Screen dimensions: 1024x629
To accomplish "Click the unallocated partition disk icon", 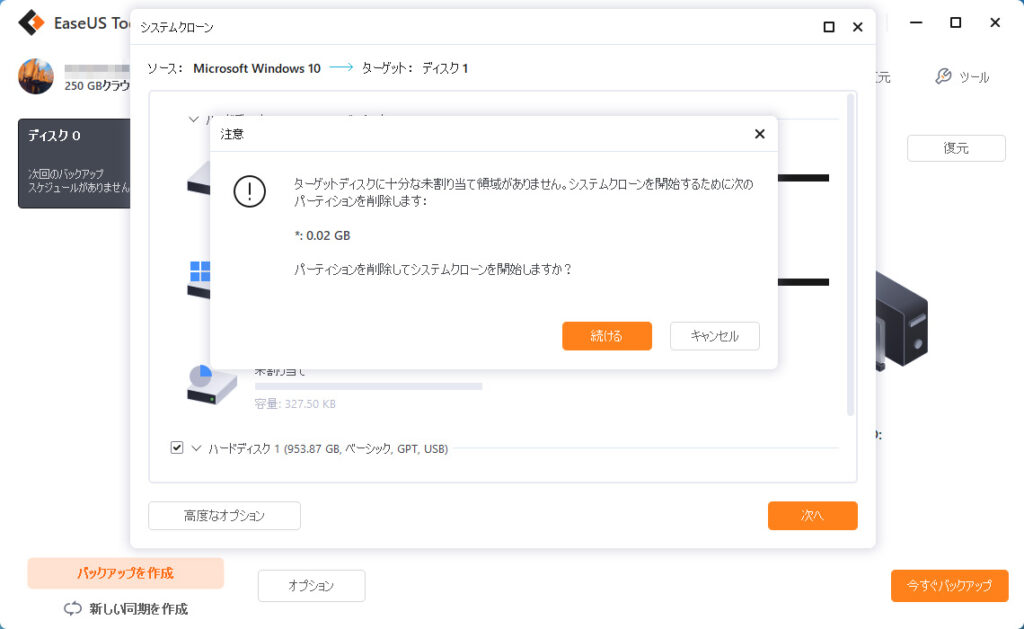I will [x=212, y=385].
